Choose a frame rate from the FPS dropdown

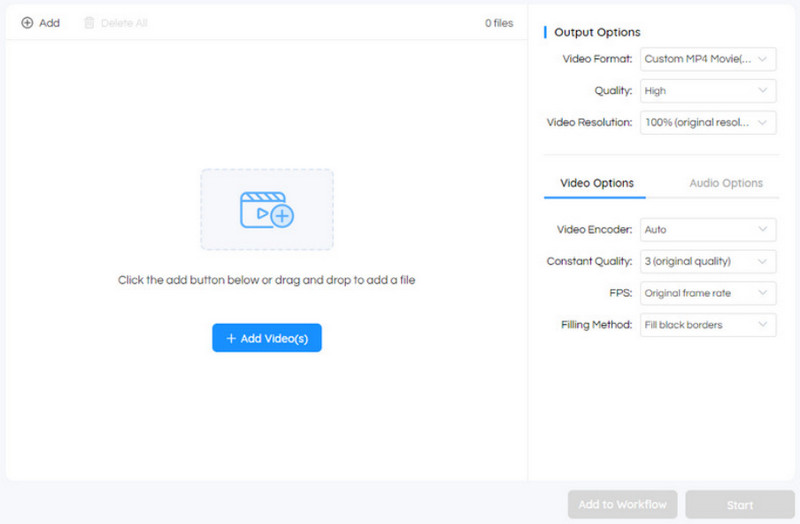[708, 293]
